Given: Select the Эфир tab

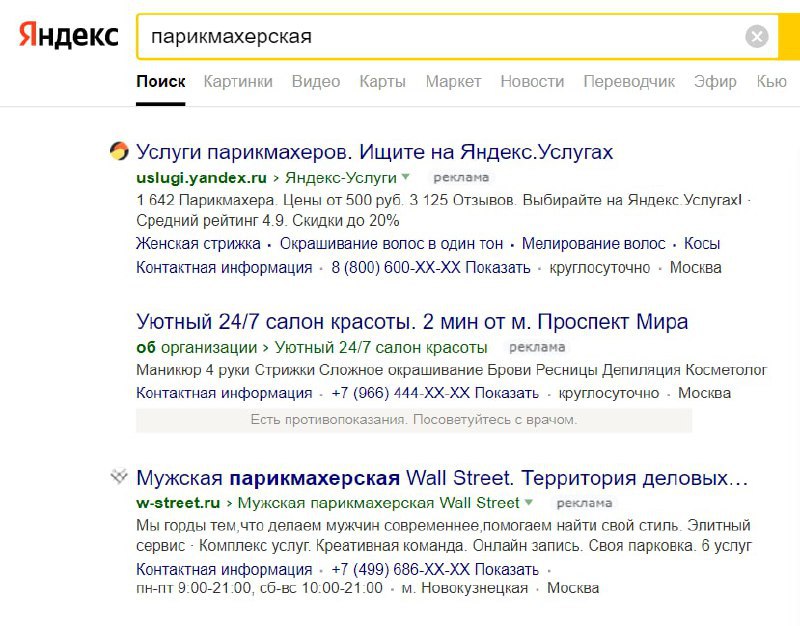Looking at the screenshot, I should pyautogui.click(x=715, y=82).
